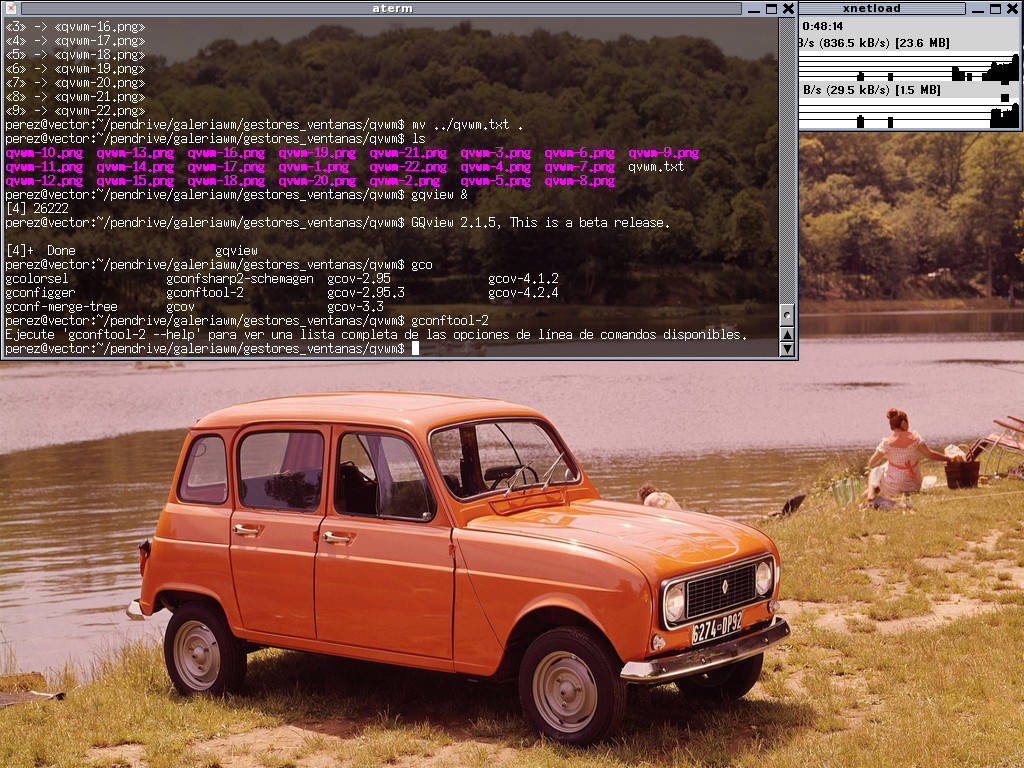
Task: Click qvwm-12.png in the ls listing
Action: 44,182
